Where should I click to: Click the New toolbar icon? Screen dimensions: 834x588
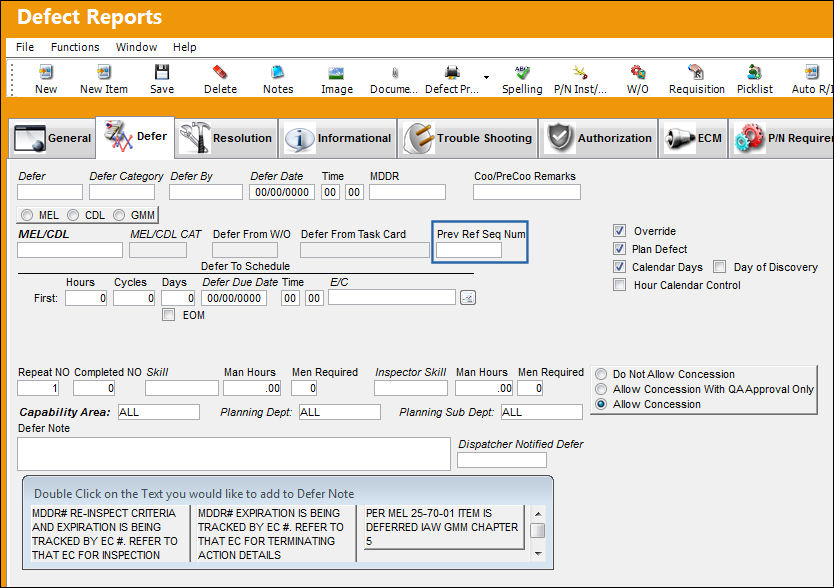tap(46, 72)
